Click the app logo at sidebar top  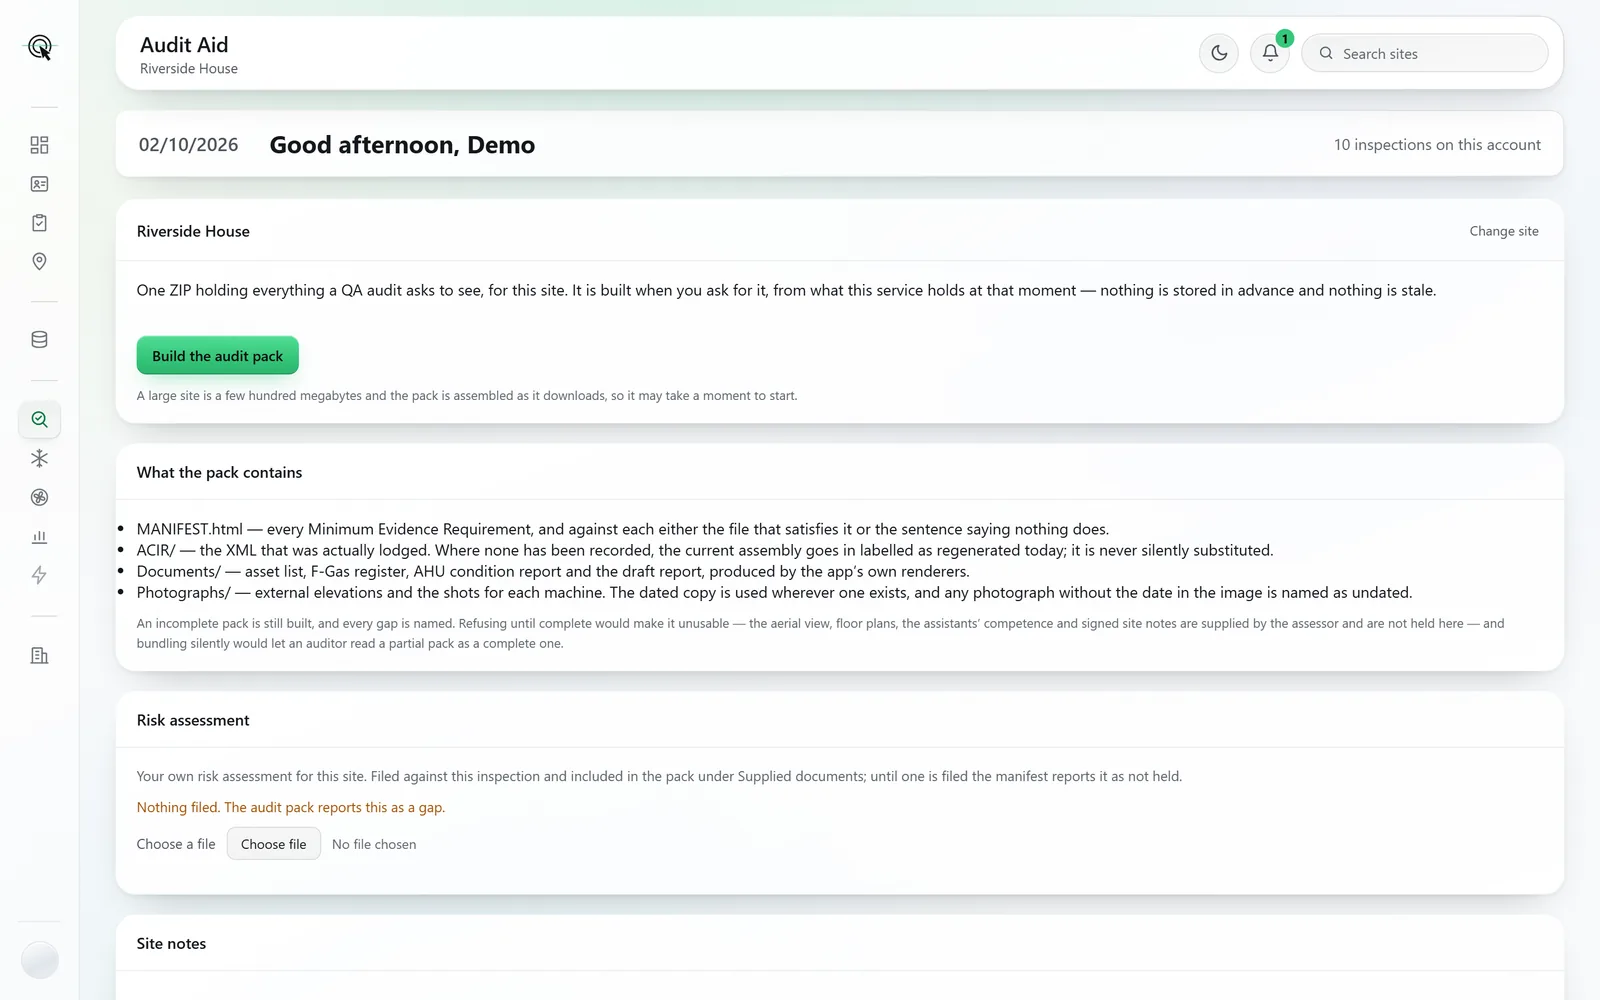tap(39, 47)
